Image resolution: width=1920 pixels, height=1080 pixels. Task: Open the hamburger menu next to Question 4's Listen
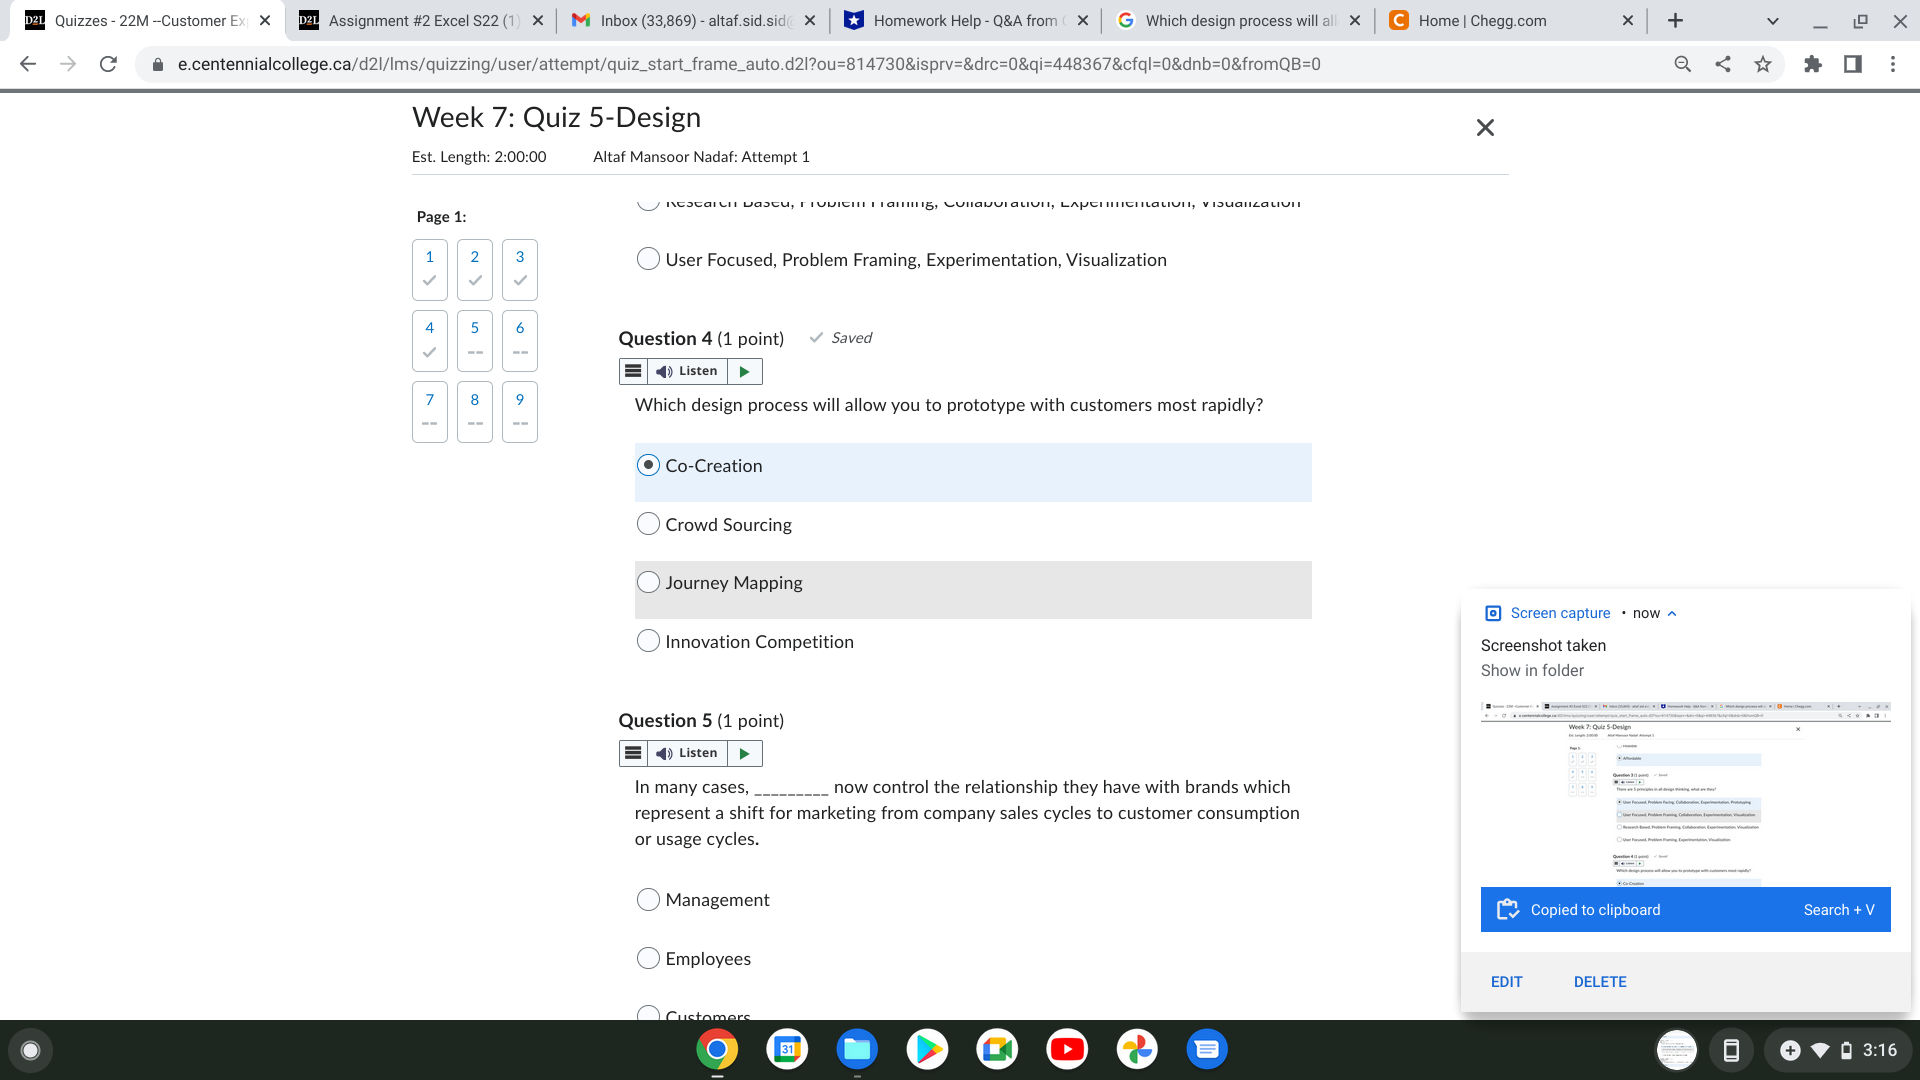632,371
